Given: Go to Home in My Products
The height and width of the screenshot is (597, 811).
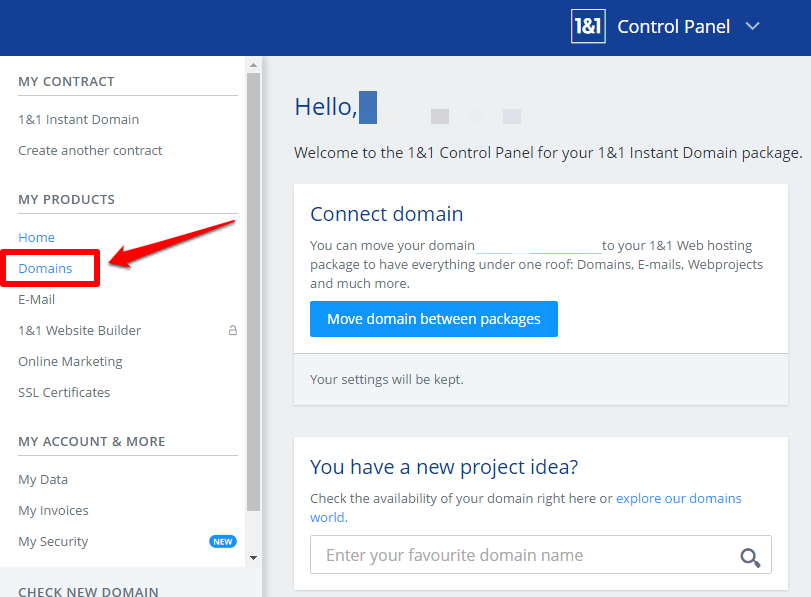Looking at the screenshot, I should [x=36, y=237].
